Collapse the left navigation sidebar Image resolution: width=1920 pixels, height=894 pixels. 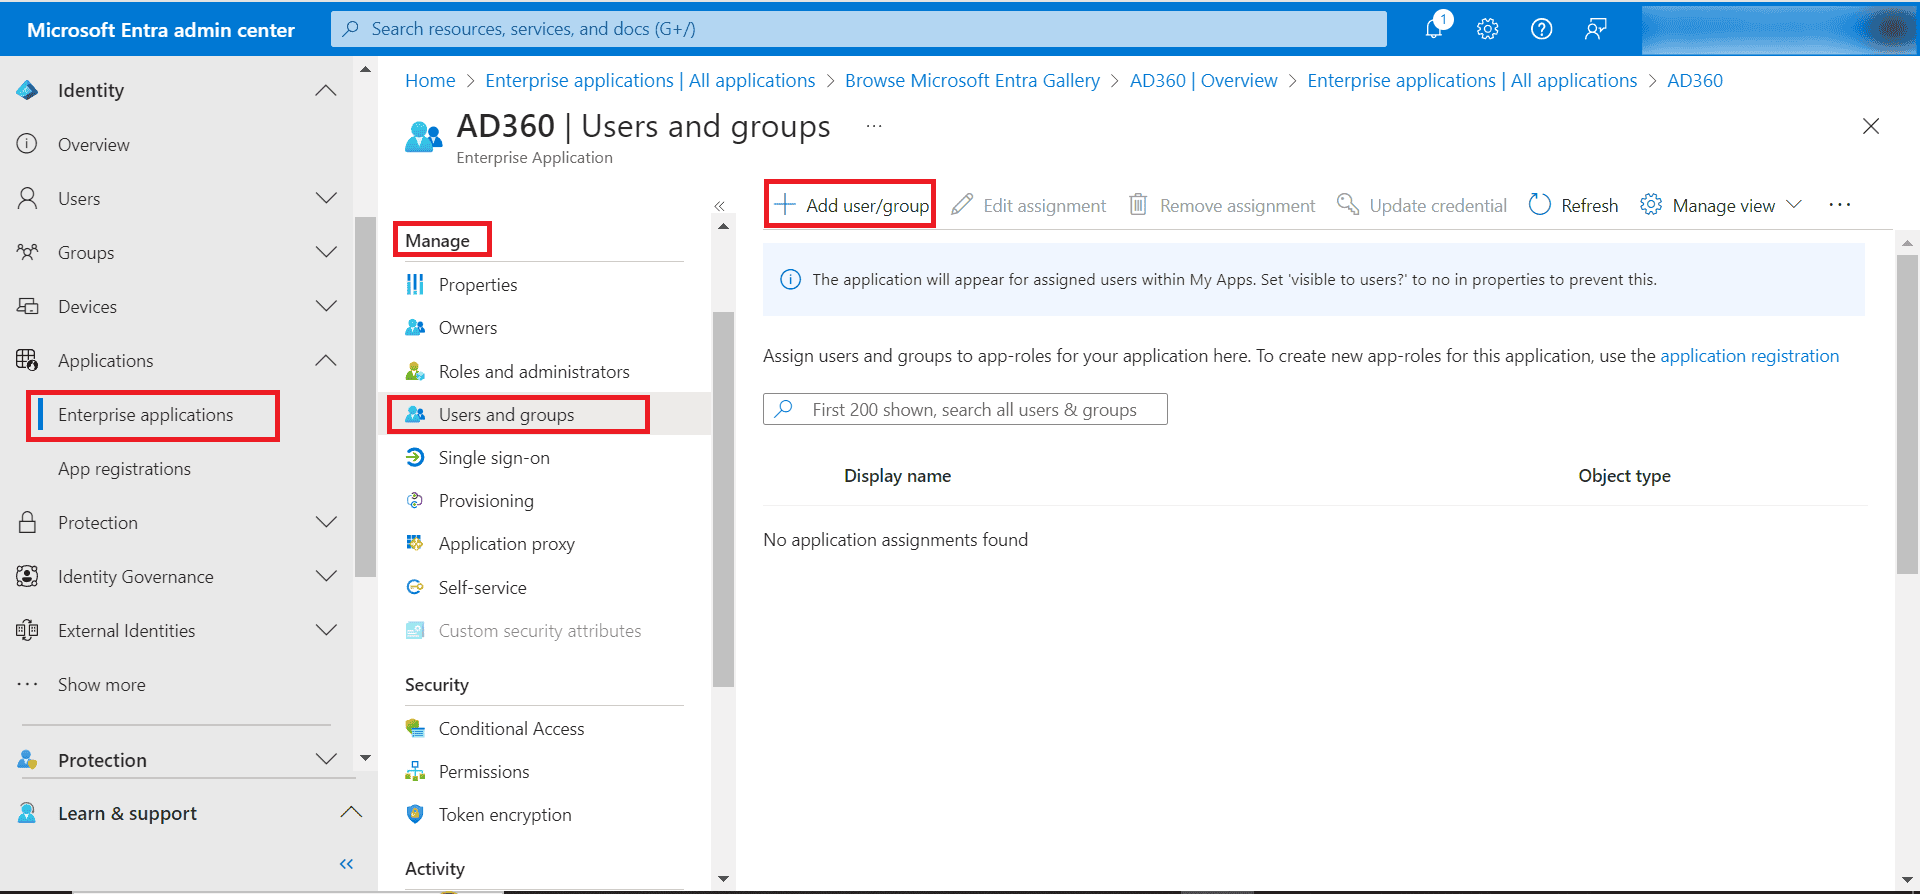(x=346, y=864)
